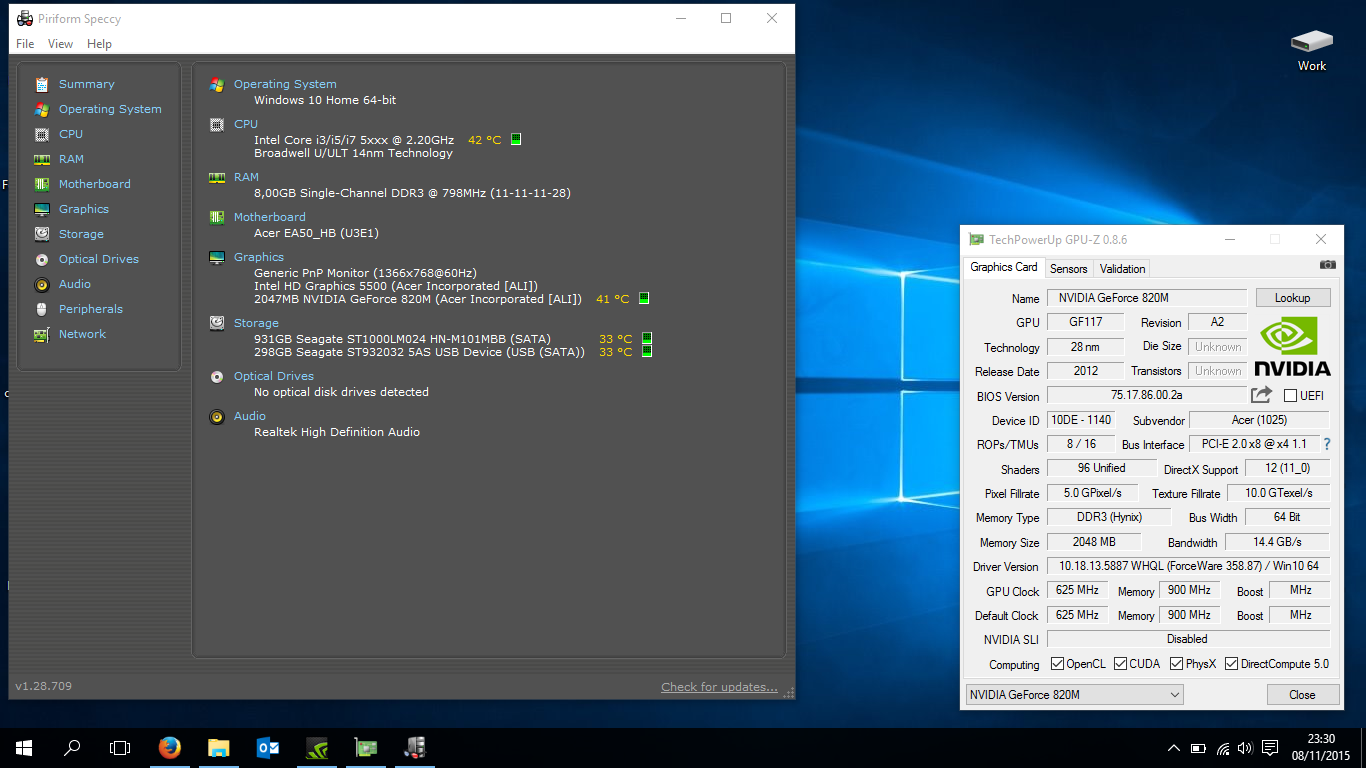Click the text "Acer EA50_HB (U3E1)"
Screen dimensions: 1366x768
pos(316,233)
